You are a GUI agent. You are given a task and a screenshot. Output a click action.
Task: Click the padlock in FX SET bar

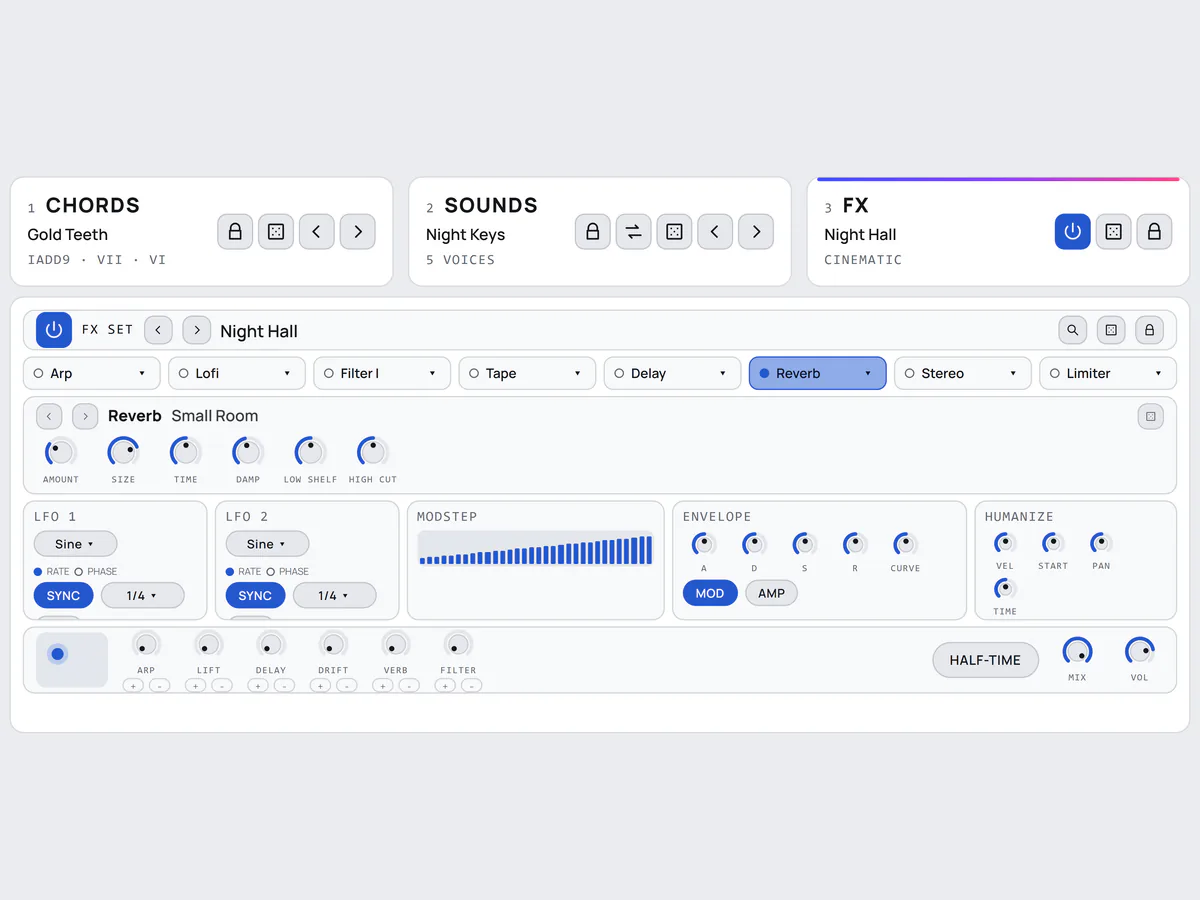[1149, 330]
